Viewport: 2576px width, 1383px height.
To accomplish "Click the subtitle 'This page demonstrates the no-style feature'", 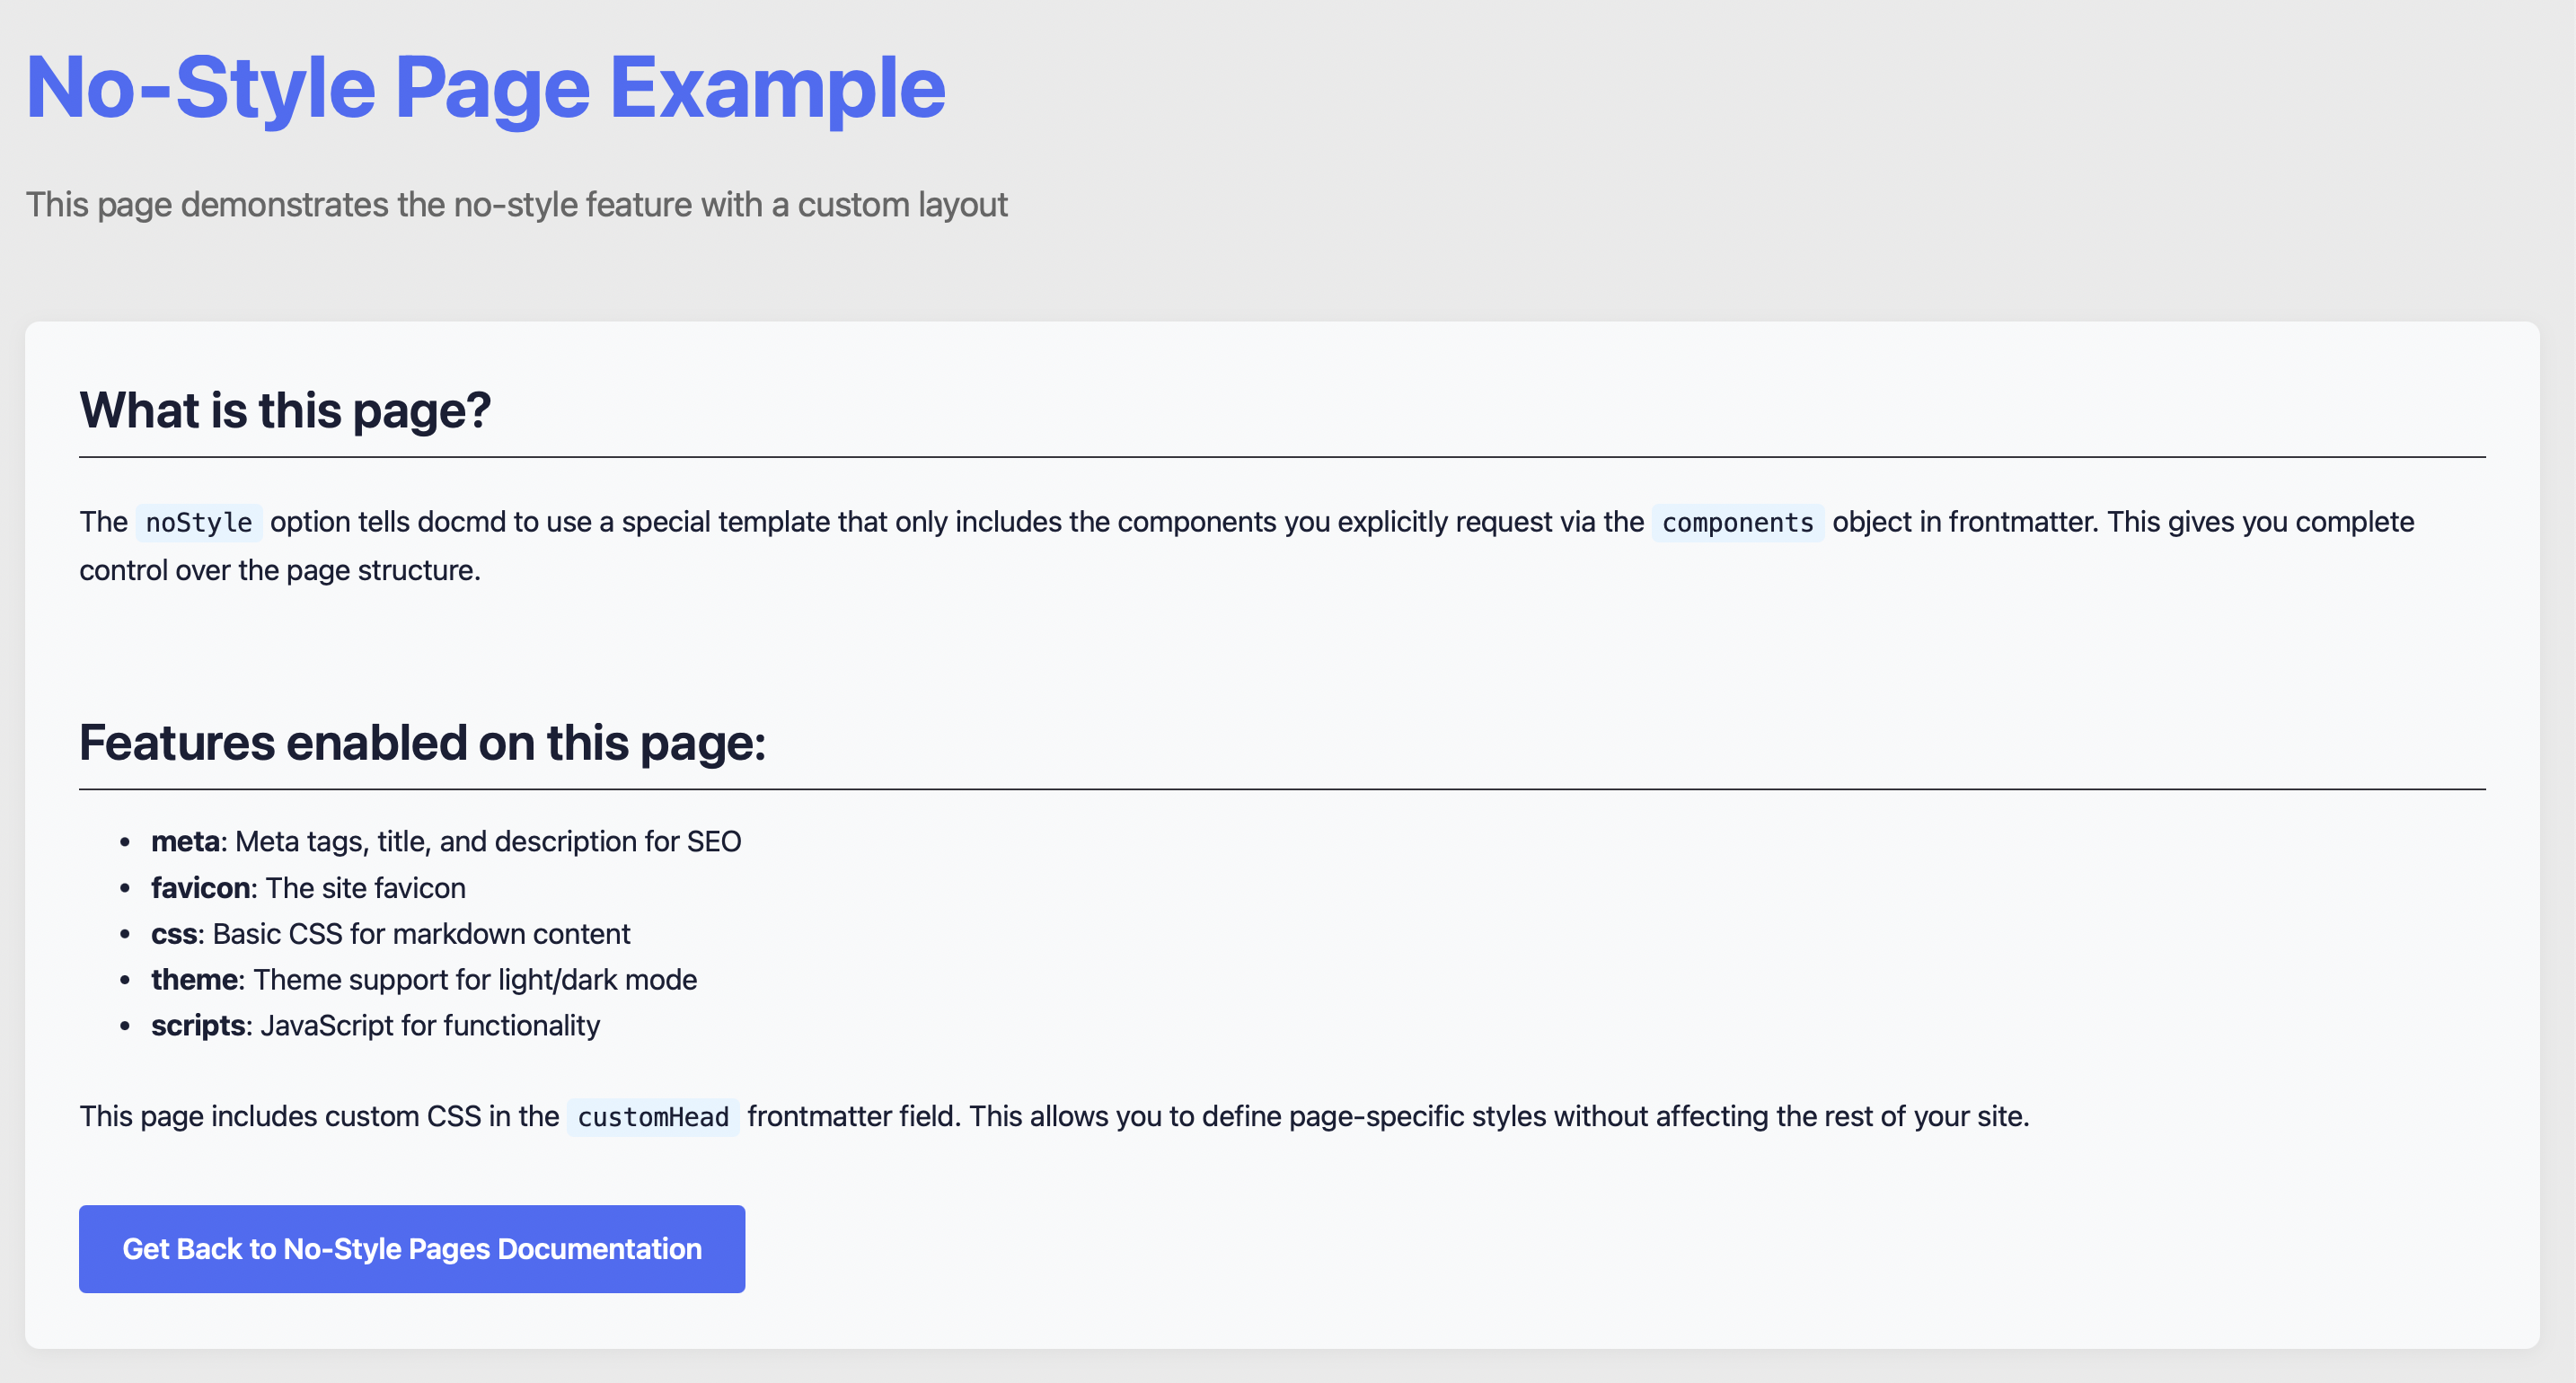I will coord(516,204).
